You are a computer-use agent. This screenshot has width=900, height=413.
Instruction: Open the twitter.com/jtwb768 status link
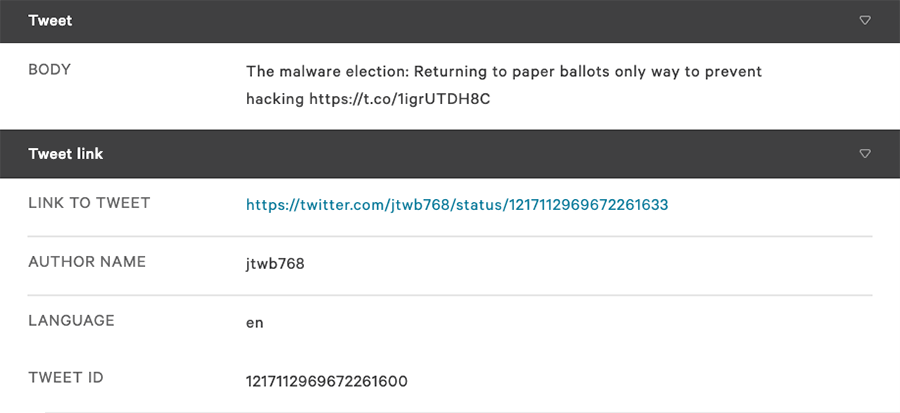457,205
